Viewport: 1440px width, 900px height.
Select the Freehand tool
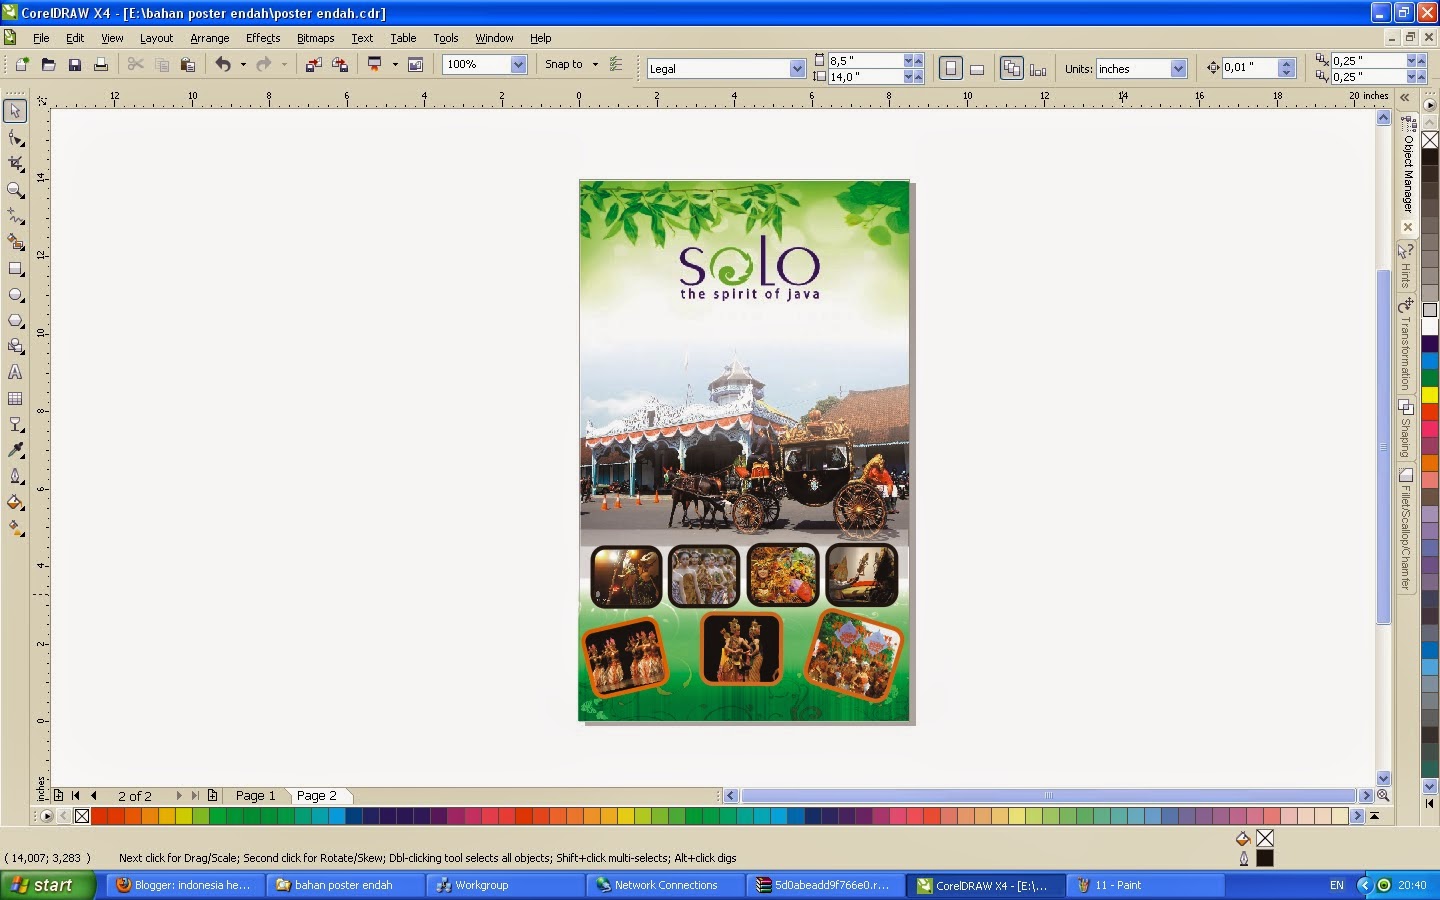coord(15,216)
